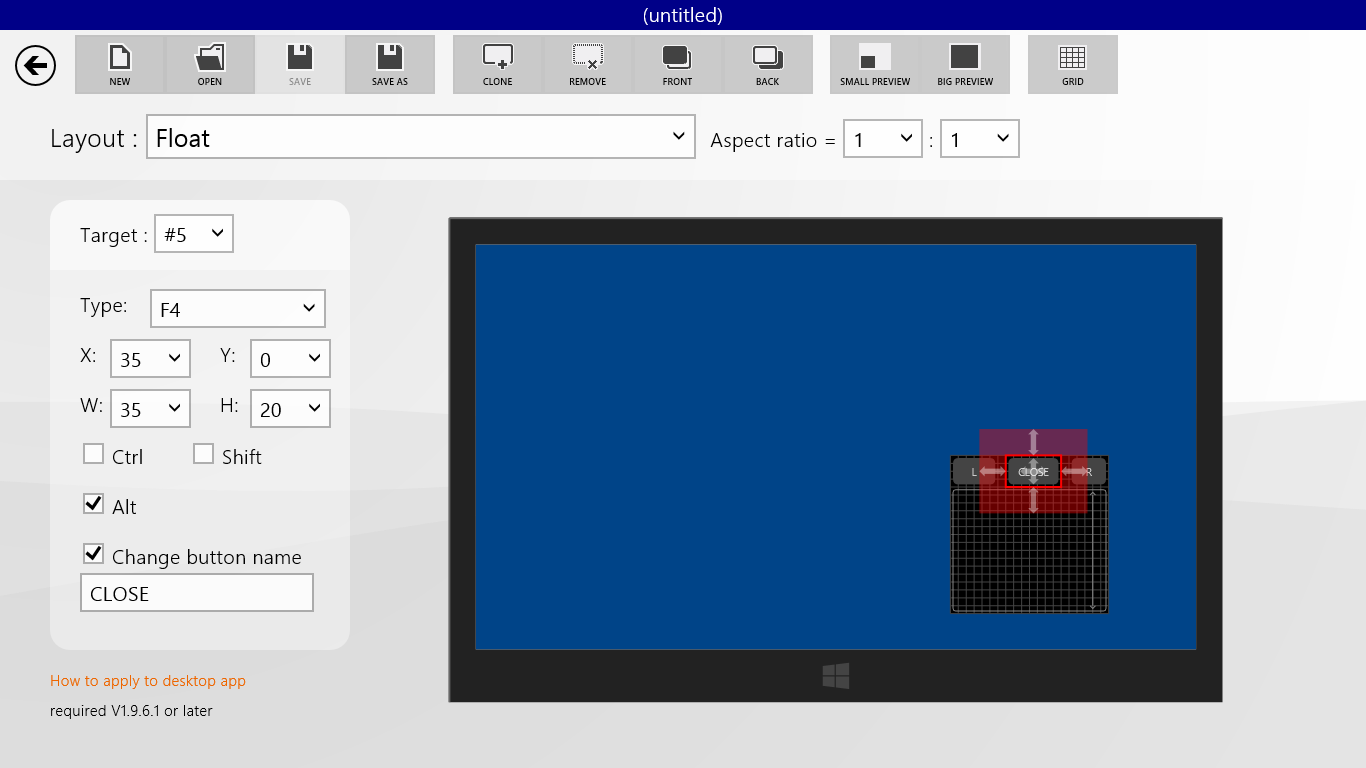This screenshot has height=768, width=1366.
Task: Open the How to apply to desktop app link
Action: 147,680
